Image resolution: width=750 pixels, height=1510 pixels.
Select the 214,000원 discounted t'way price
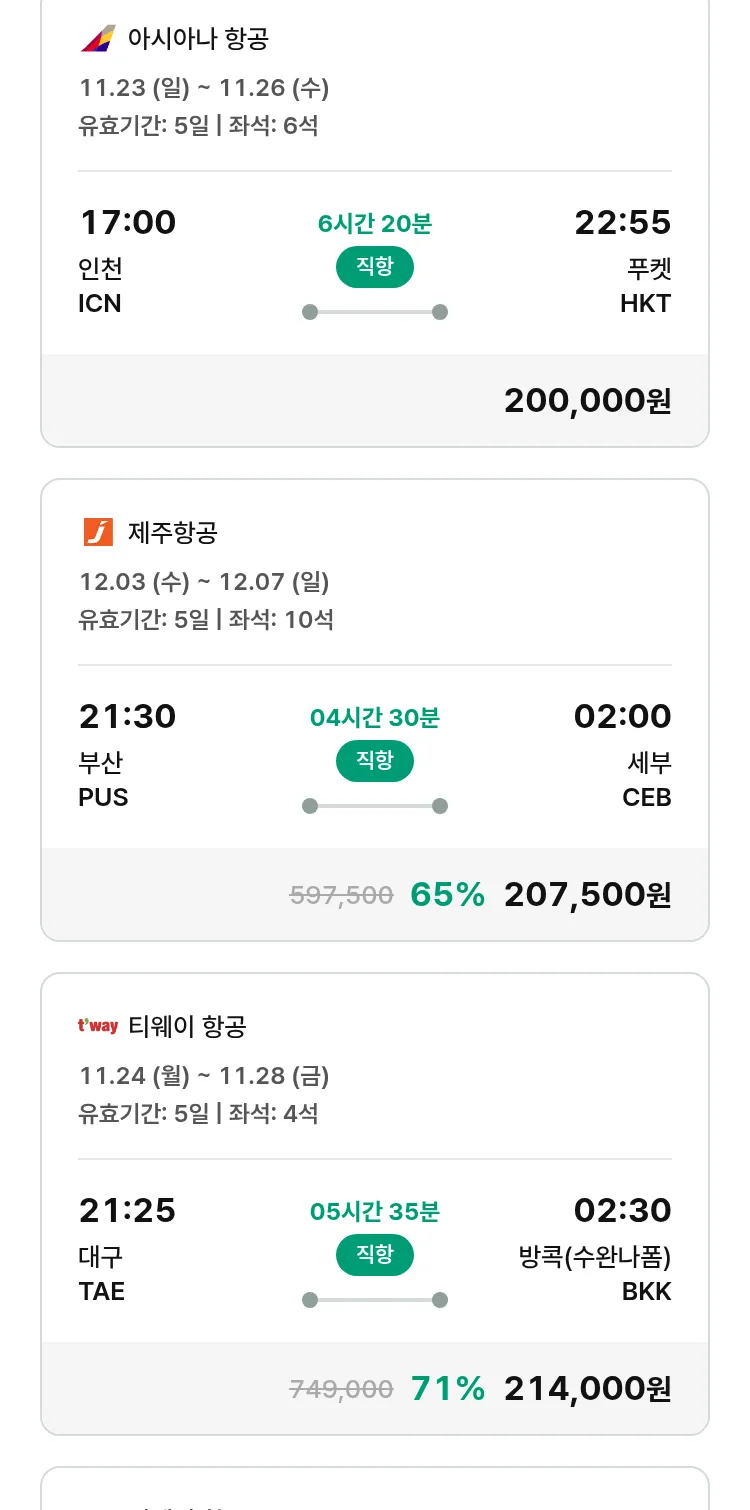(587, 1389)
